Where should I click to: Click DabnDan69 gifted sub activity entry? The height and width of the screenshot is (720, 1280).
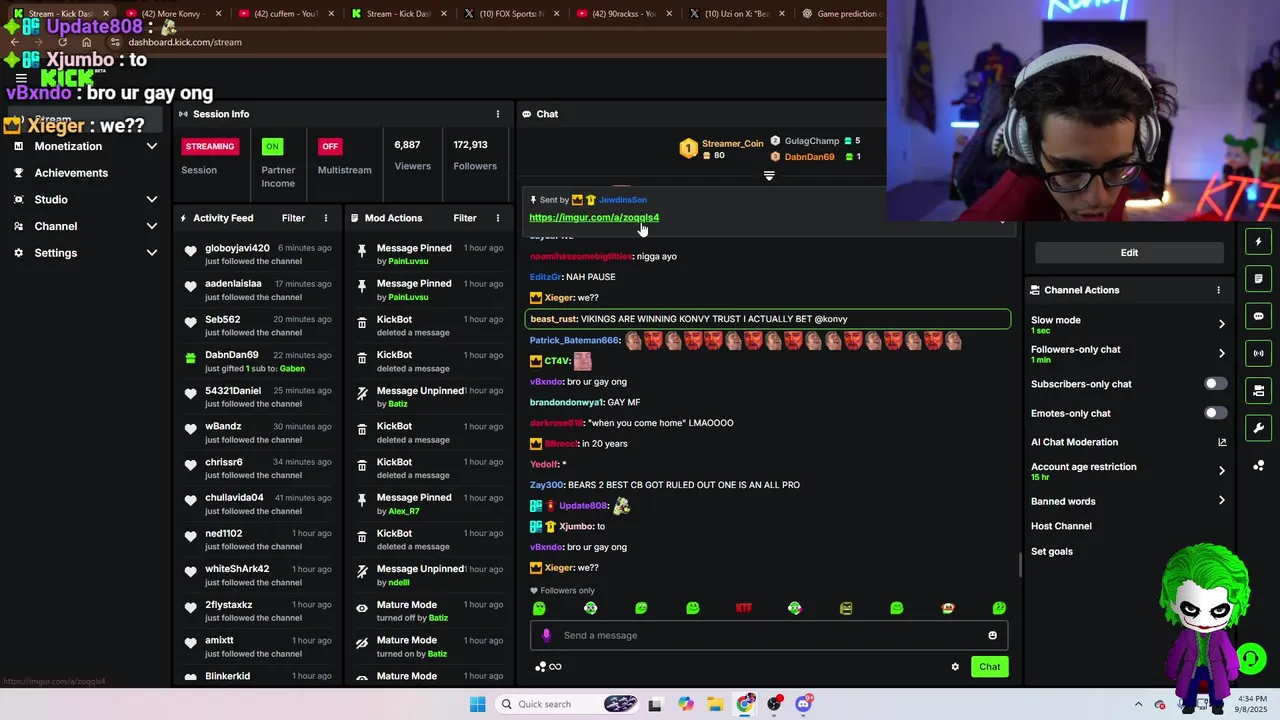click(258, 361)
